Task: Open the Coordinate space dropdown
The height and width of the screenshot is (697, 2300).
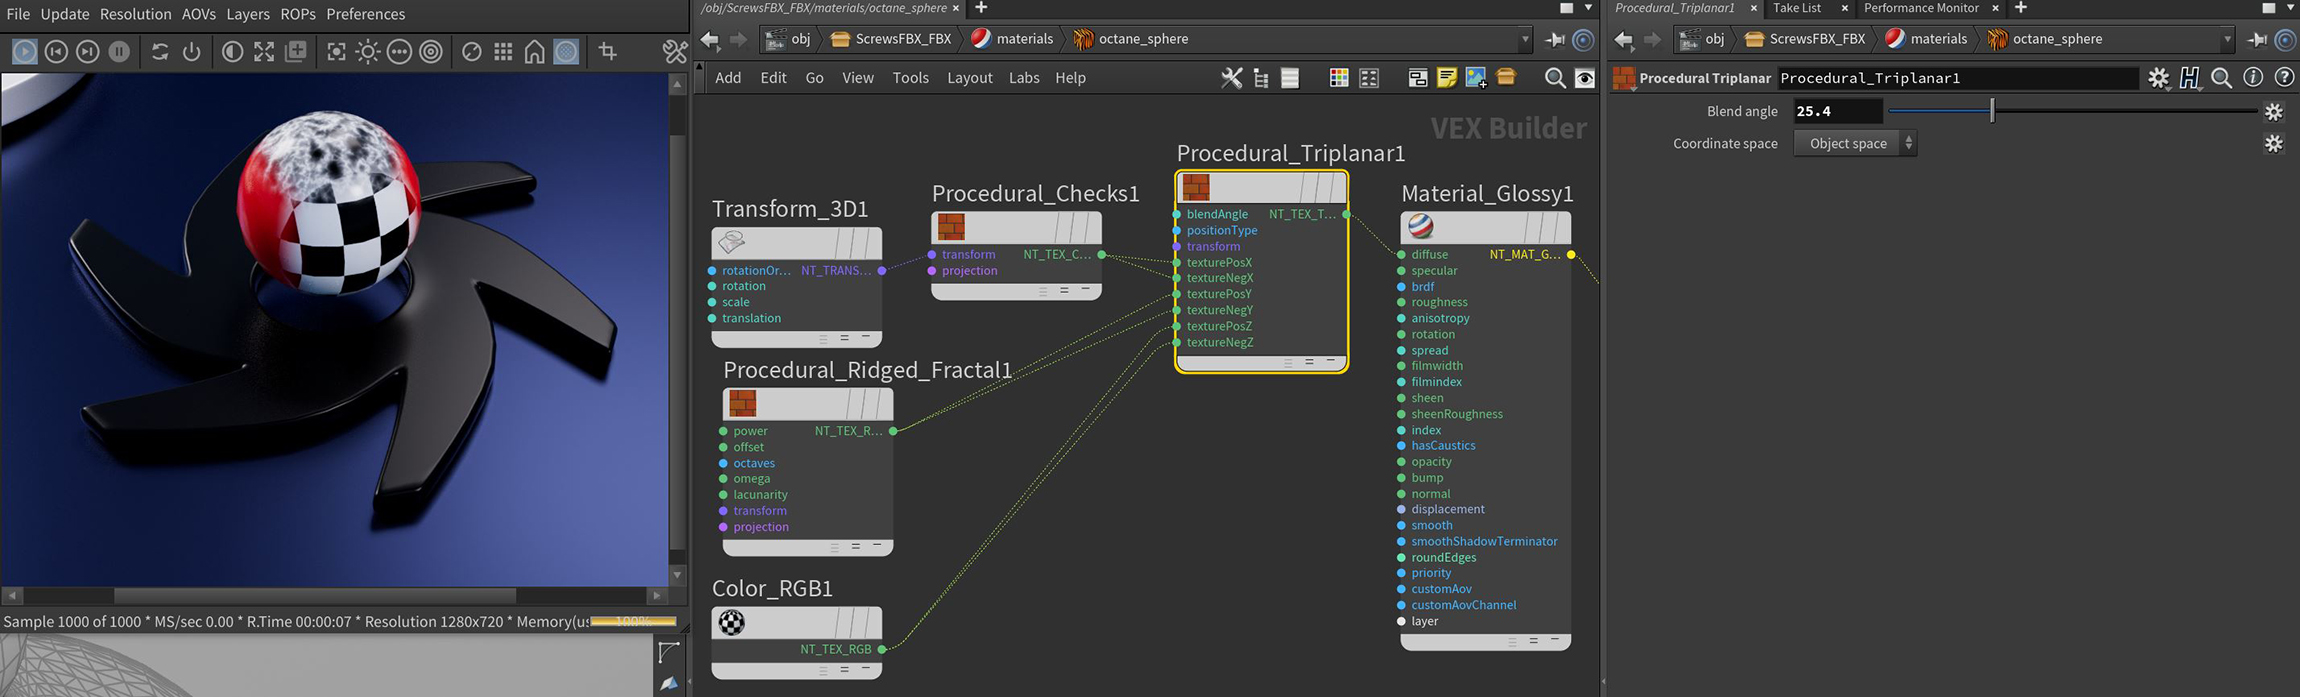Action: point(1855,143)
